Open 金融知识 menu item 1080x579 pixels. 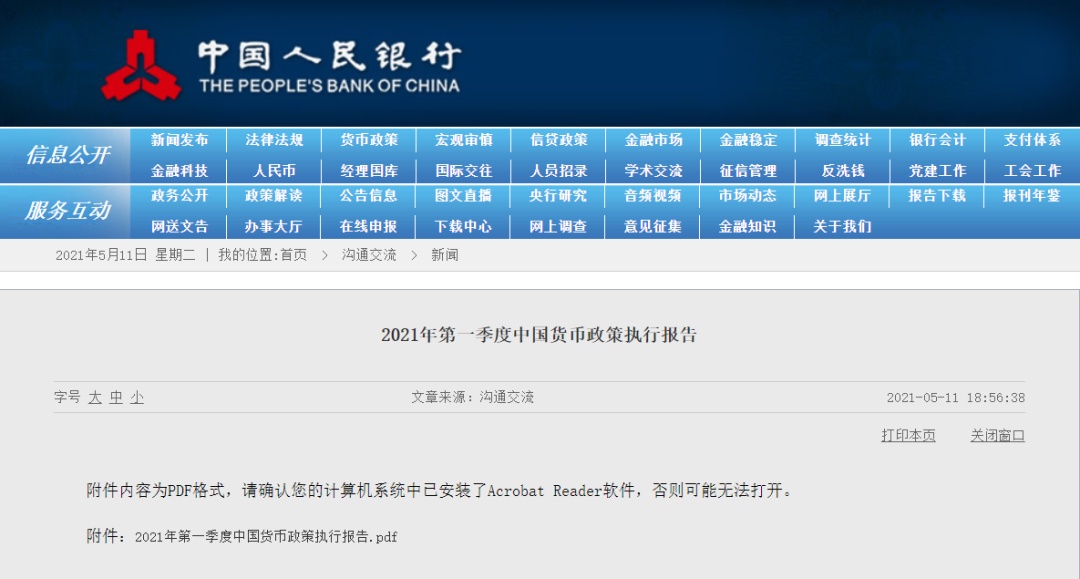pos(748,227)
